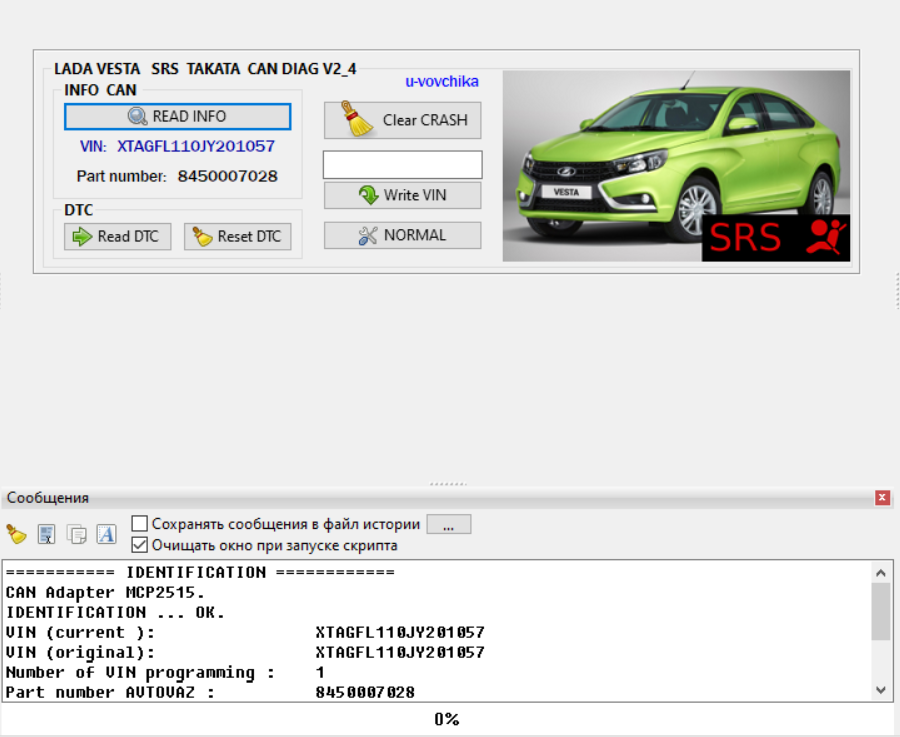Click the 'IDENTIFICATION ... OK.' log line
The image size is (900, 737).
pyautogui.click(x=115, y=612)
